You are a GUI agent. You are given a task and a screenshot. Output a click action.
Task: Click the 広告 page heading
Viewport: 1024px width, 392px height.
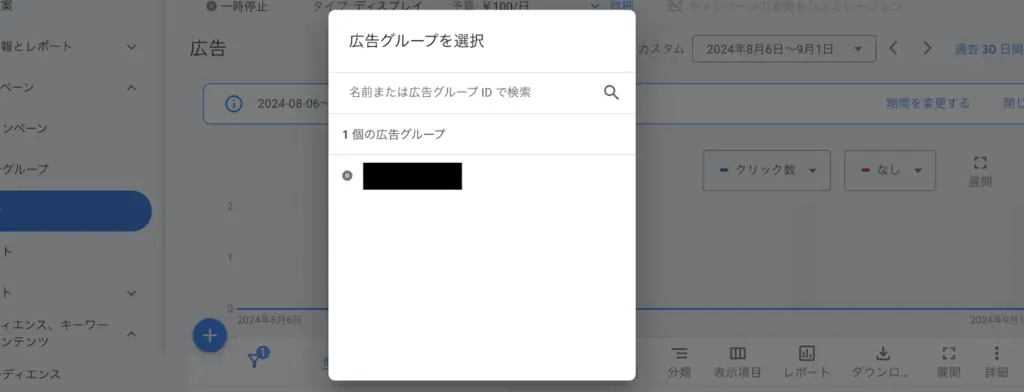(x=208, y=49)
